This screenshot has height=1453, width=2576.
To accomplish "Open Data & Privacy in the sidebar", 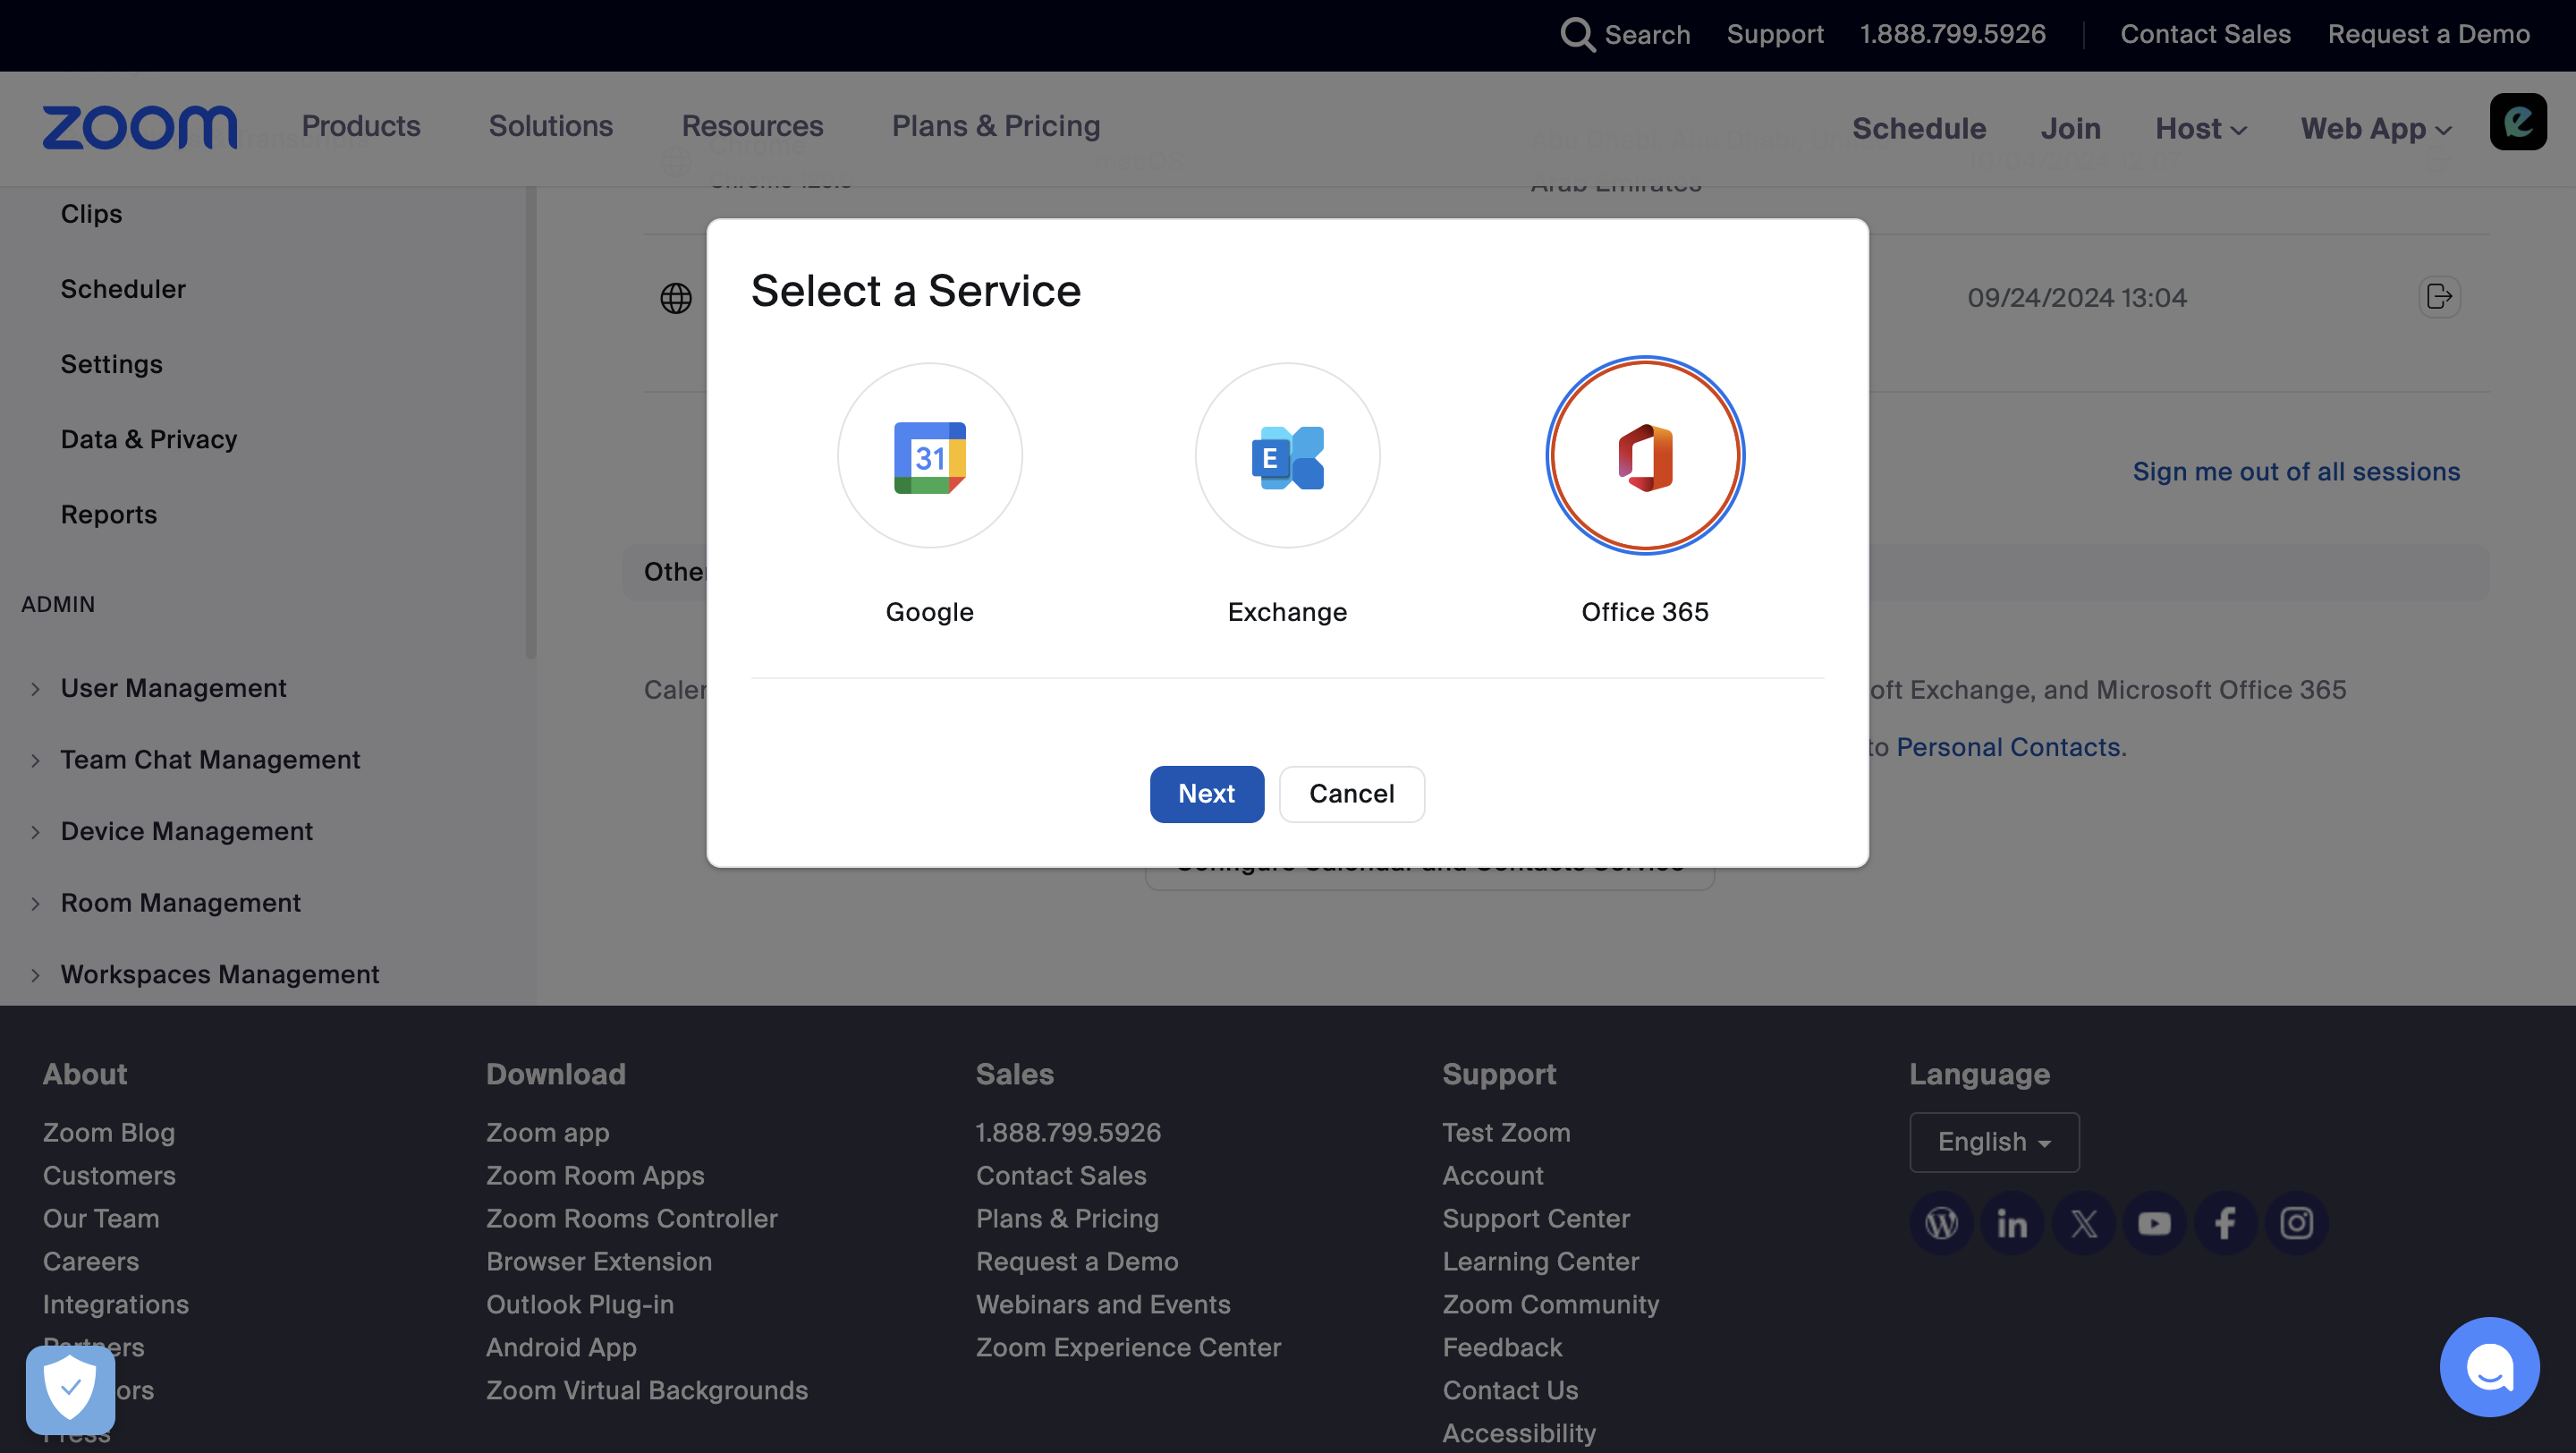I will pyautogui.click(x=149, y=439).
